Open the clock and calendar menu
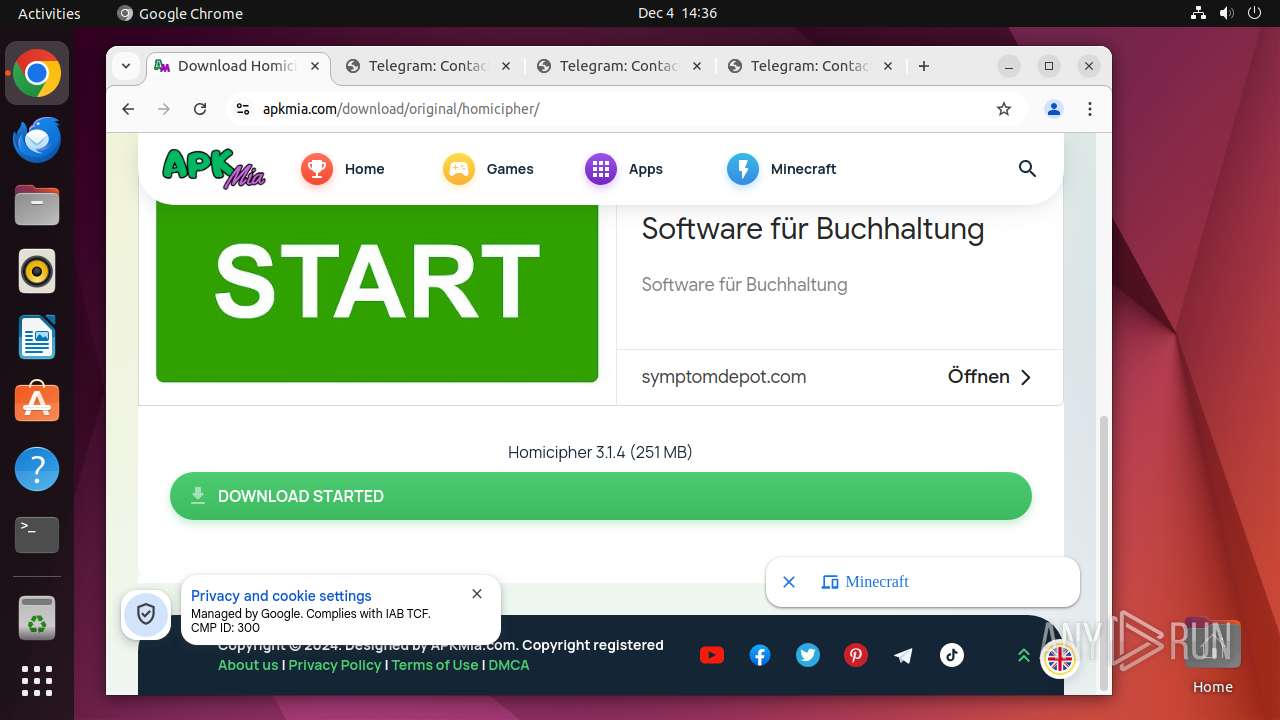 pyautogui.click(x=677, y=13)
